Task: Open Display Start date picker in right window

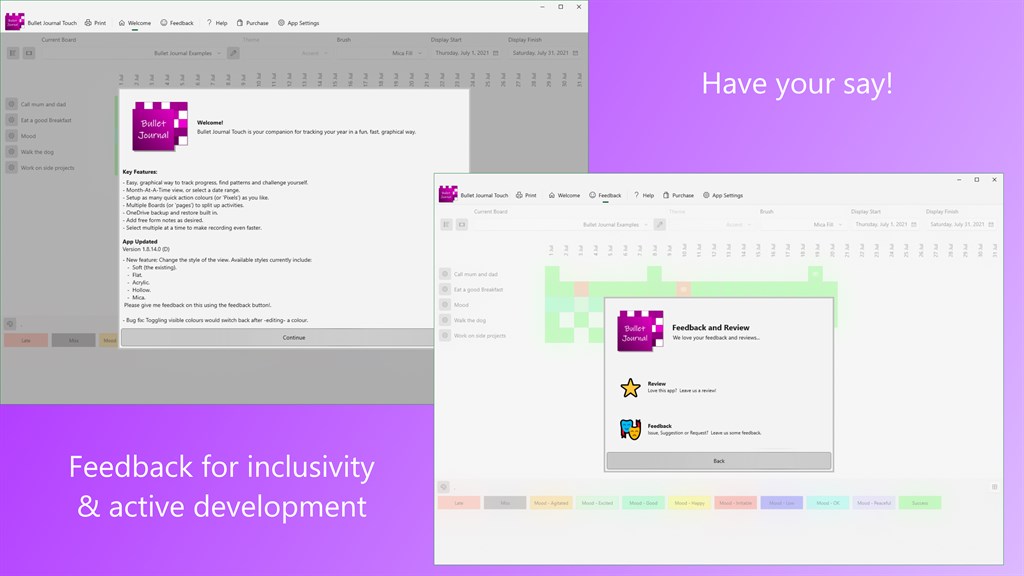Action: [x=886, y=225]
